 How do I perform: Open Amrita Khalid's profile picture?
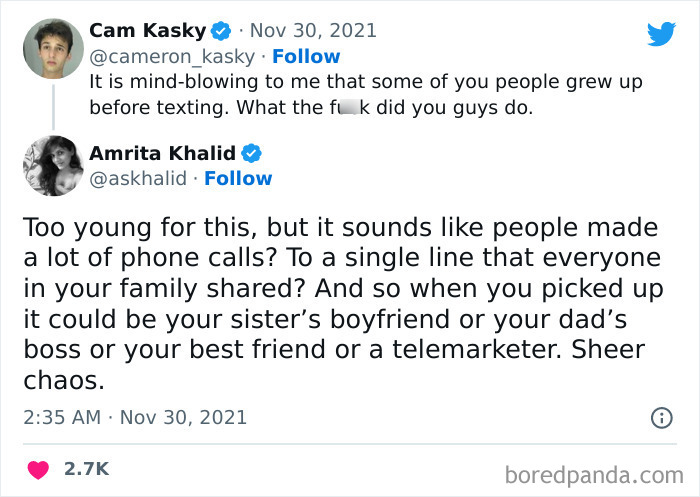point(49,166)
